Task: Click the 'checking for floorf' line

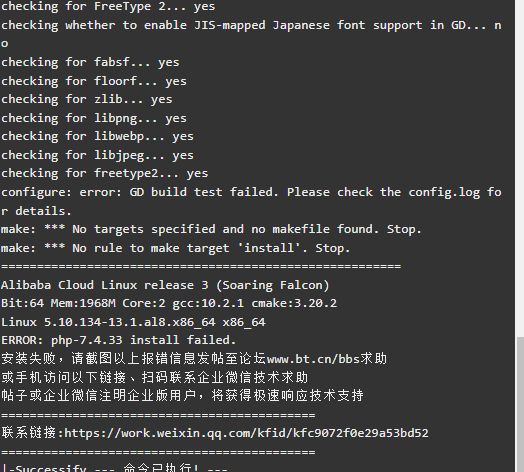Action: tap(94, 81)
